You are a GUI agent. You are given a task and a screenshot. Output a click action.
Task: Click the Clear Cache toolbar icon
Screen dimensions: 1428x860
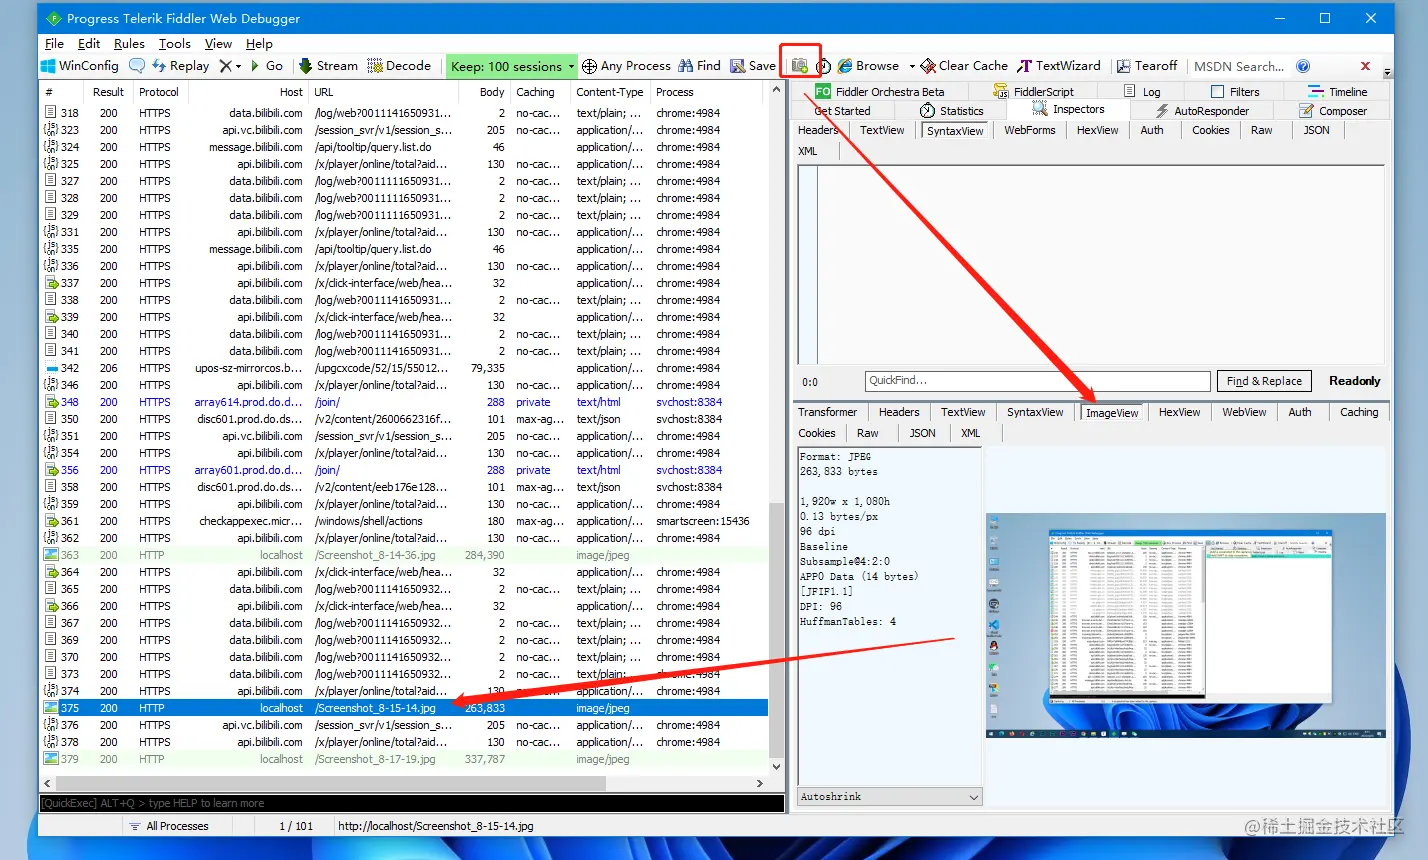(x=928, y=66)
